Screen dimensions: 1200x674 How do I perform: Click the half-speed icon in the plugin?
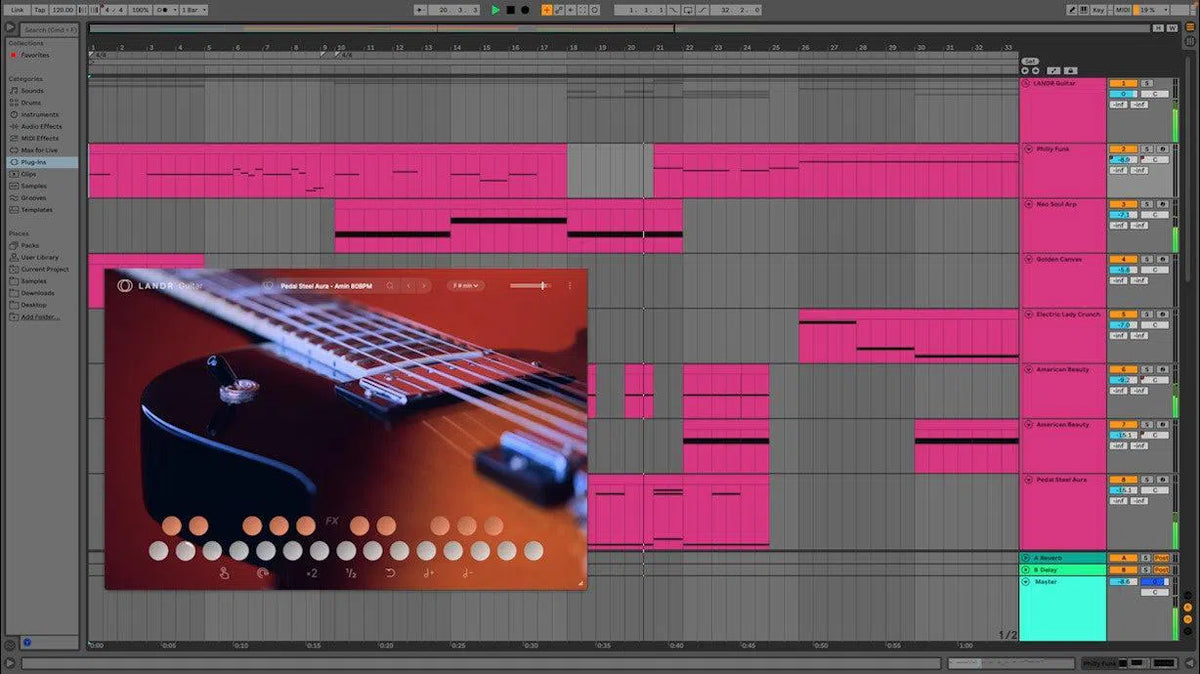pos(352,573)
